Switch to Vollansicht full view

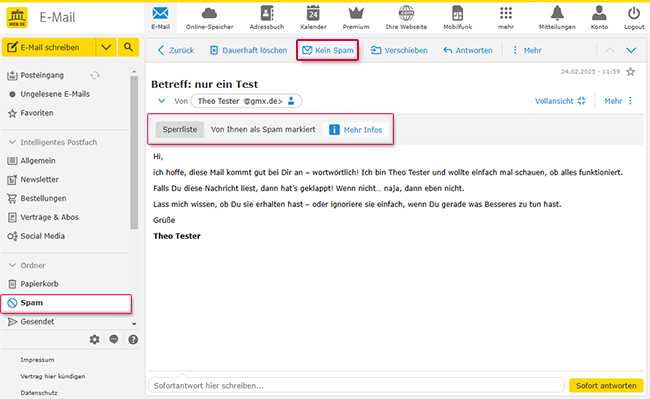560,101
